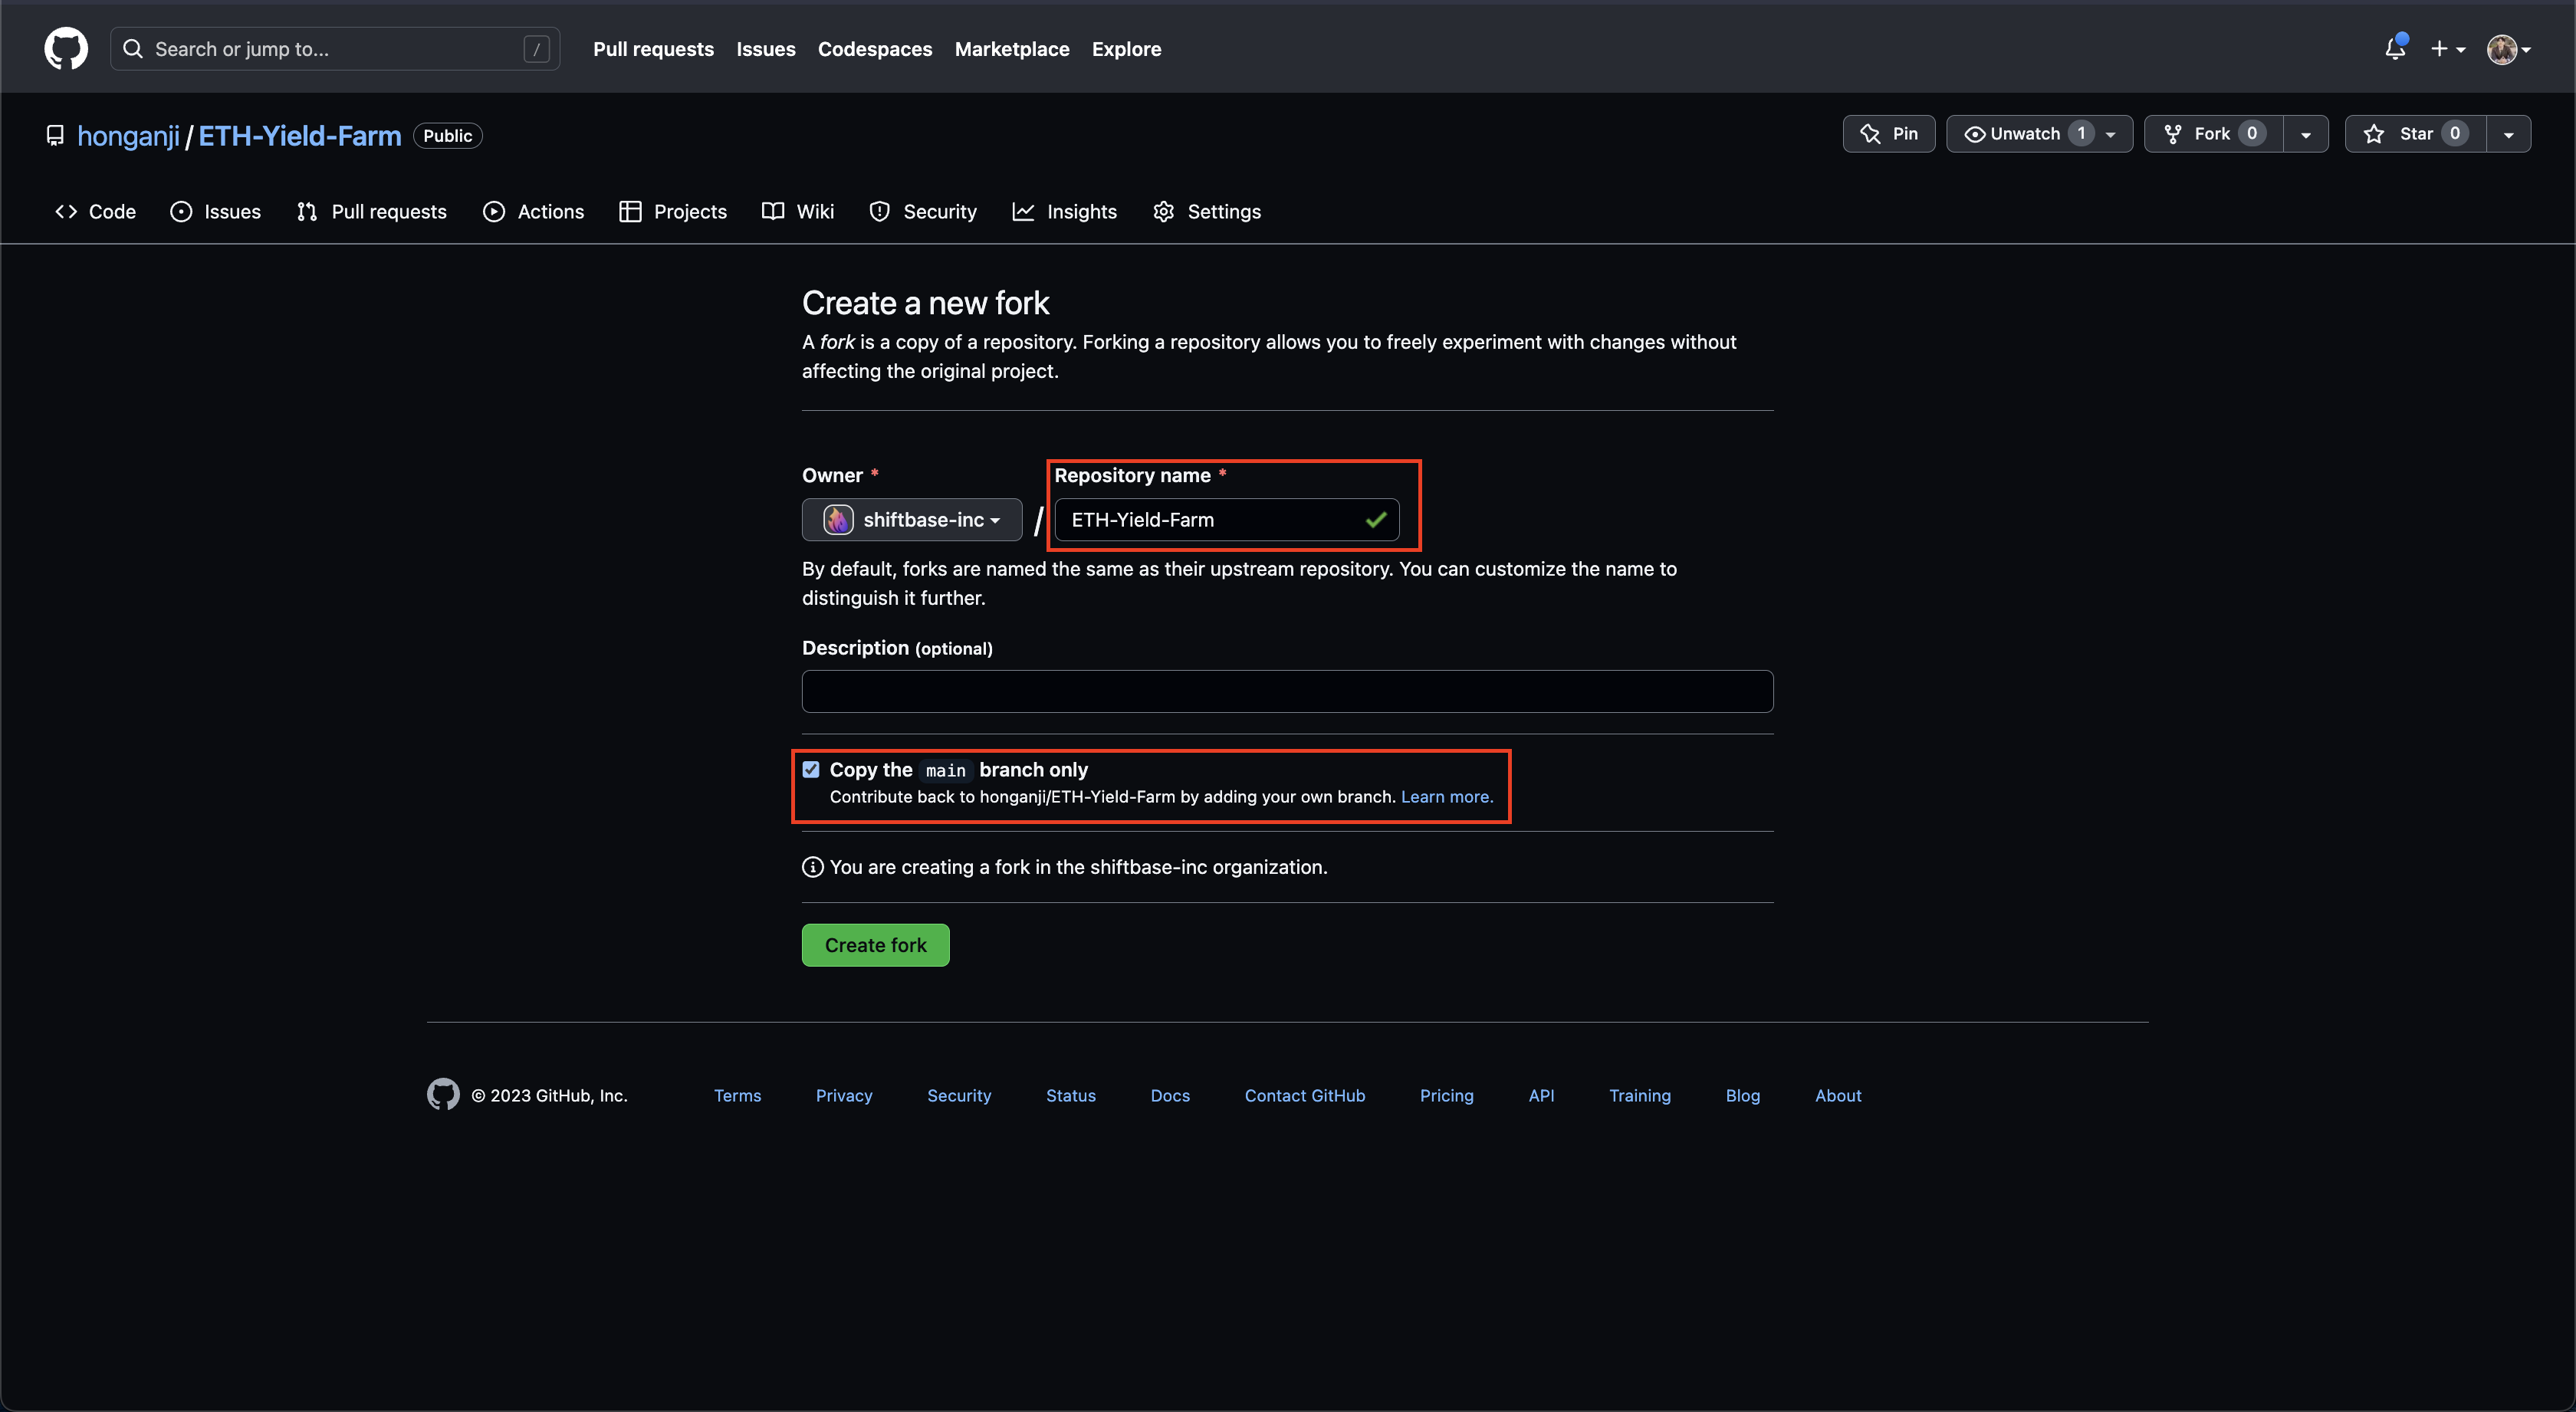Open Pull requests in top navigation
Screen dimensions: 2576x1412
653,49
